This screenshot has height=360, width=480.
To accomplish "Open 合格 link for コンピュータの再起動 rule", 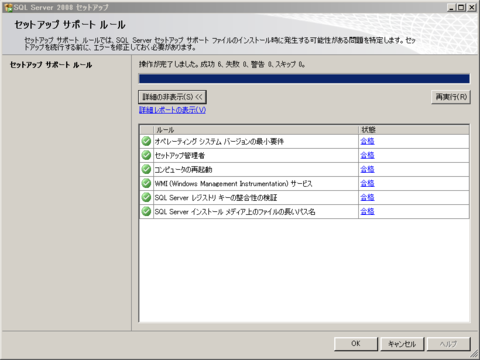I will pyautogui.click(x=367, y=169).
